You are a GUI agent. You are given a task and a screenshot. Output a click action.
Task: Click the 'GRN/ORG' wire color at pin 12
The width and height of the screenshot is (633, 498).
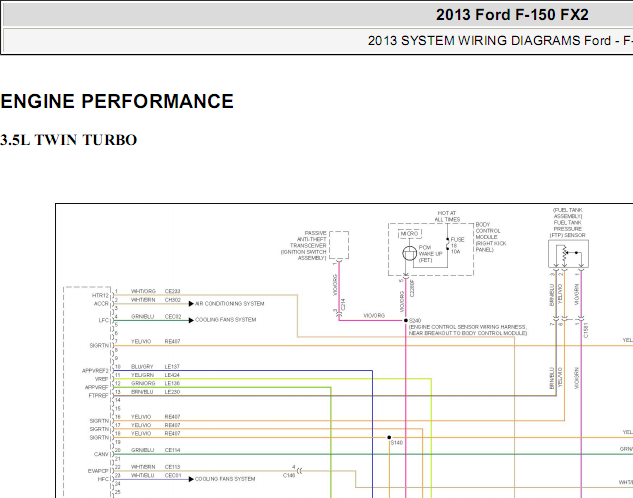tap(143, 383)
